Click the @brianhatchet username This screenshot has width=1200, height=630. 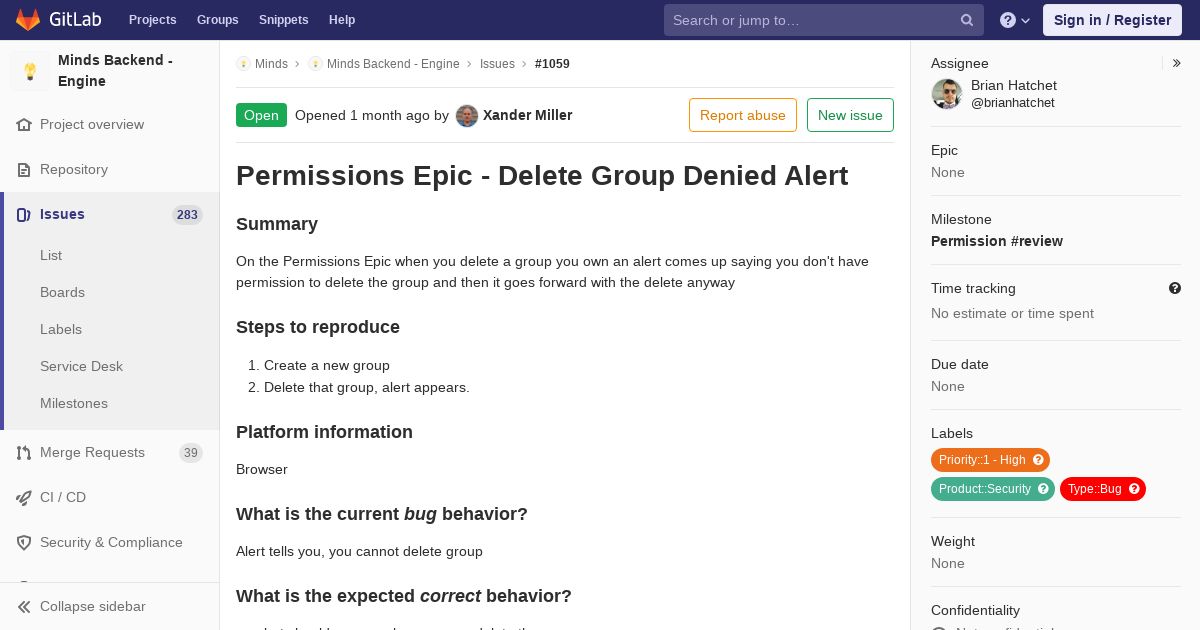pyautogui.click(x=1013, y=103)
